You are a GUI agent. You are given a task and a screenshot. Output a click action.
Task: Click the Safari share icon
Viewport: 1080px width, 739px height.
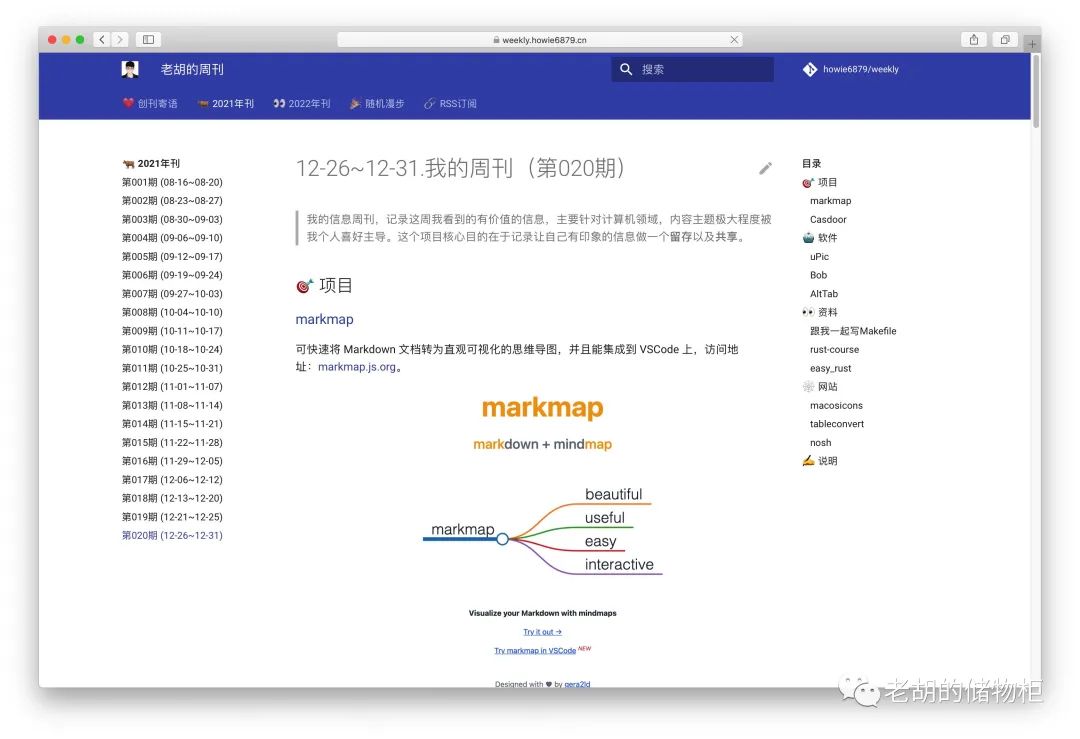click(974, 39)
